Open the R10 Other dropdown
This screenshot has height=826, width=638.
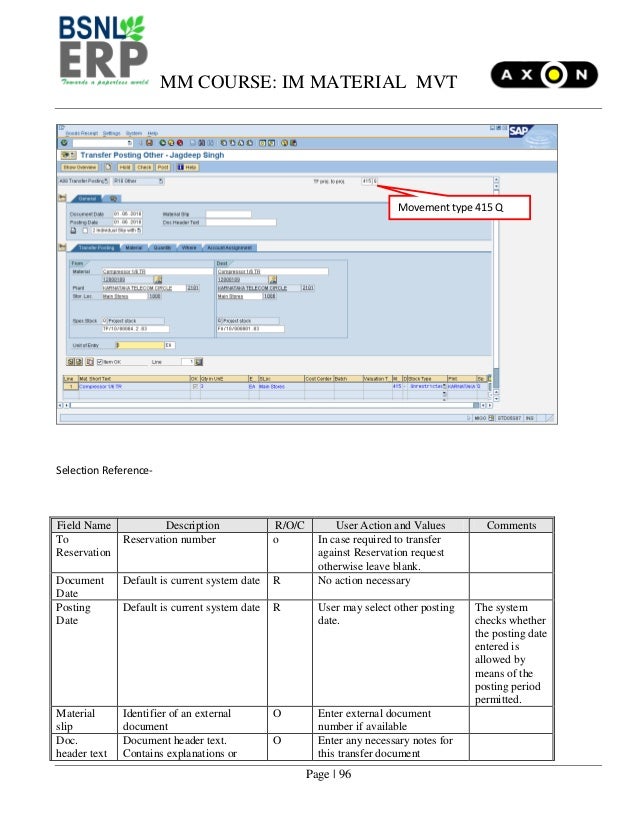(161, 181)
